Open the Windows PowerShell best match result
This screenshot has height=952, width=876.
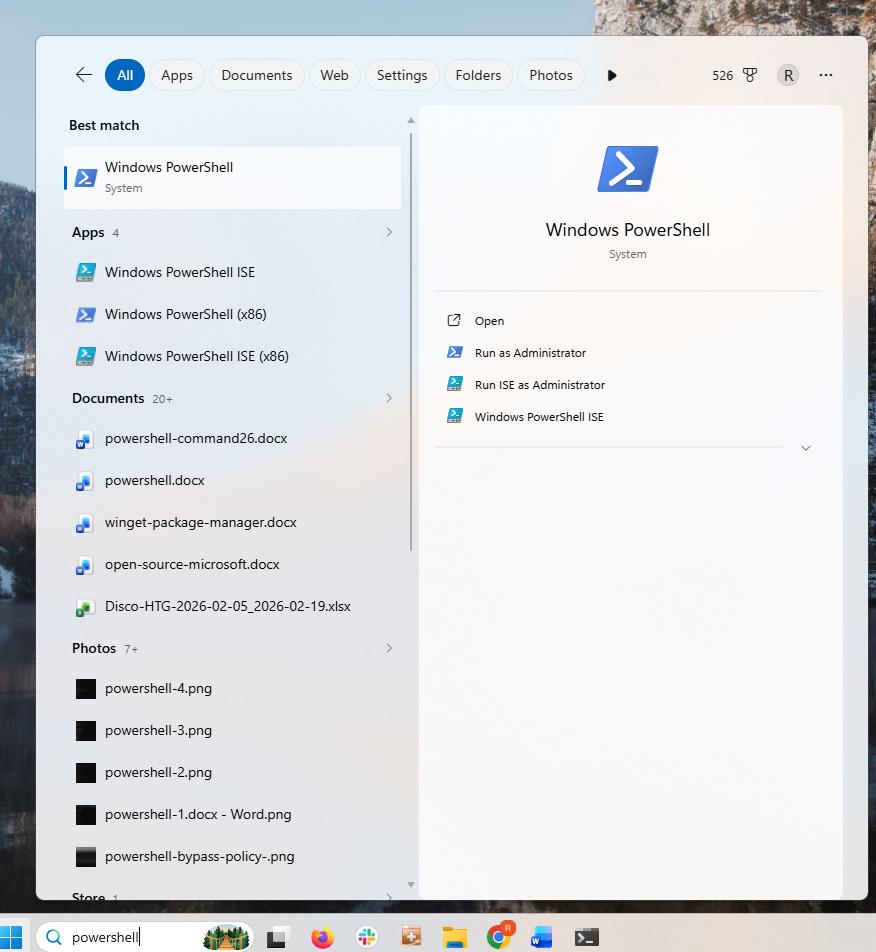[x=233, y=177]
